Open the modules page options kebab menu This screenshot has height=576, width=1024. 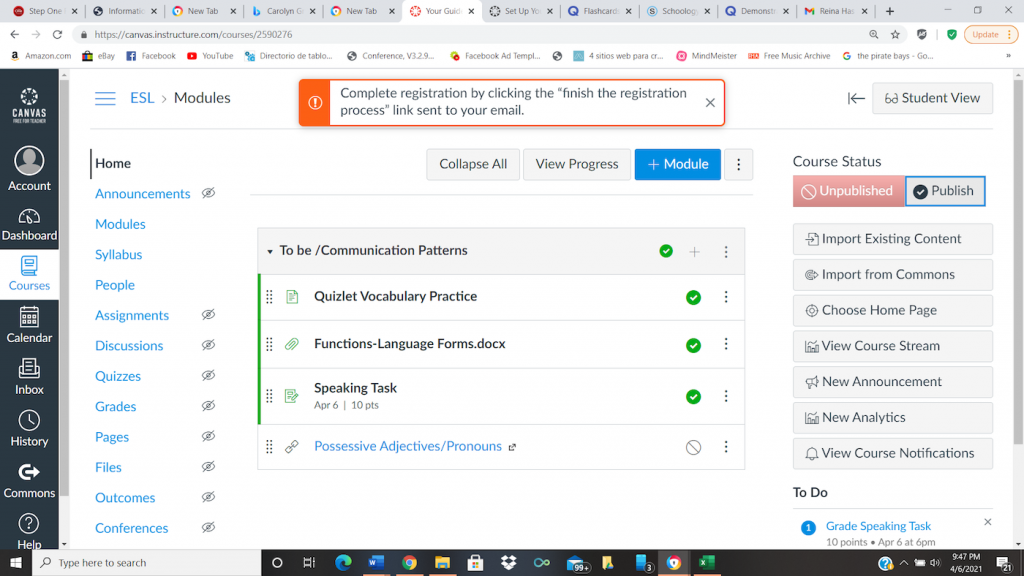pos(738,164)
